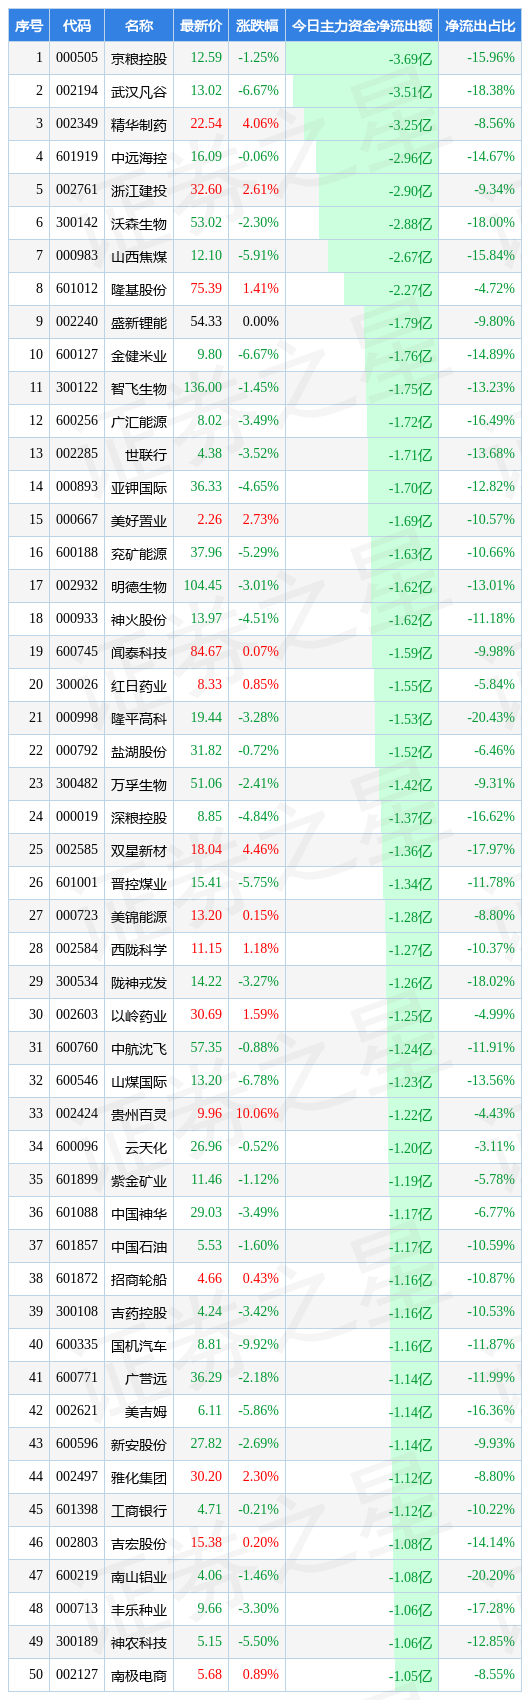Click 精华制药 price 22.54

[206, 124]
